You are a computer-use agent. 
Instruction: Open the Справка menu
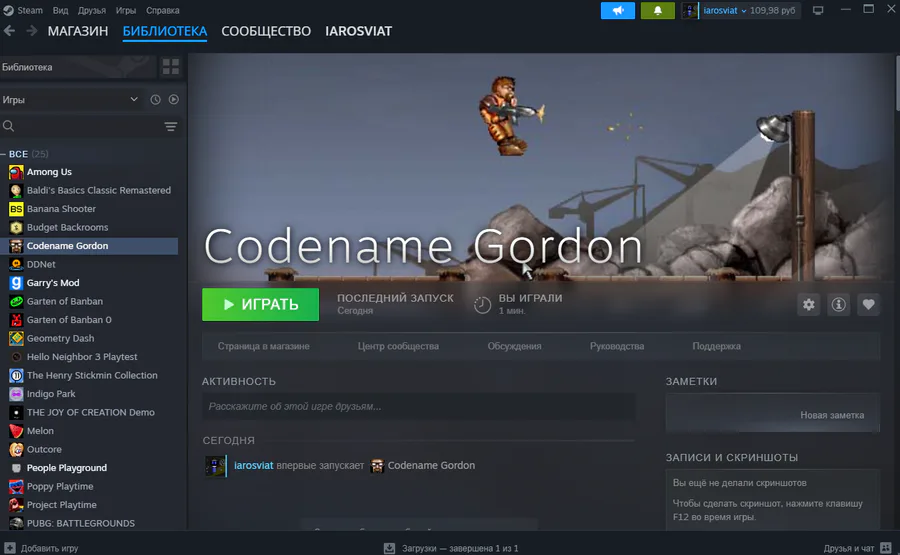point(162,10)
